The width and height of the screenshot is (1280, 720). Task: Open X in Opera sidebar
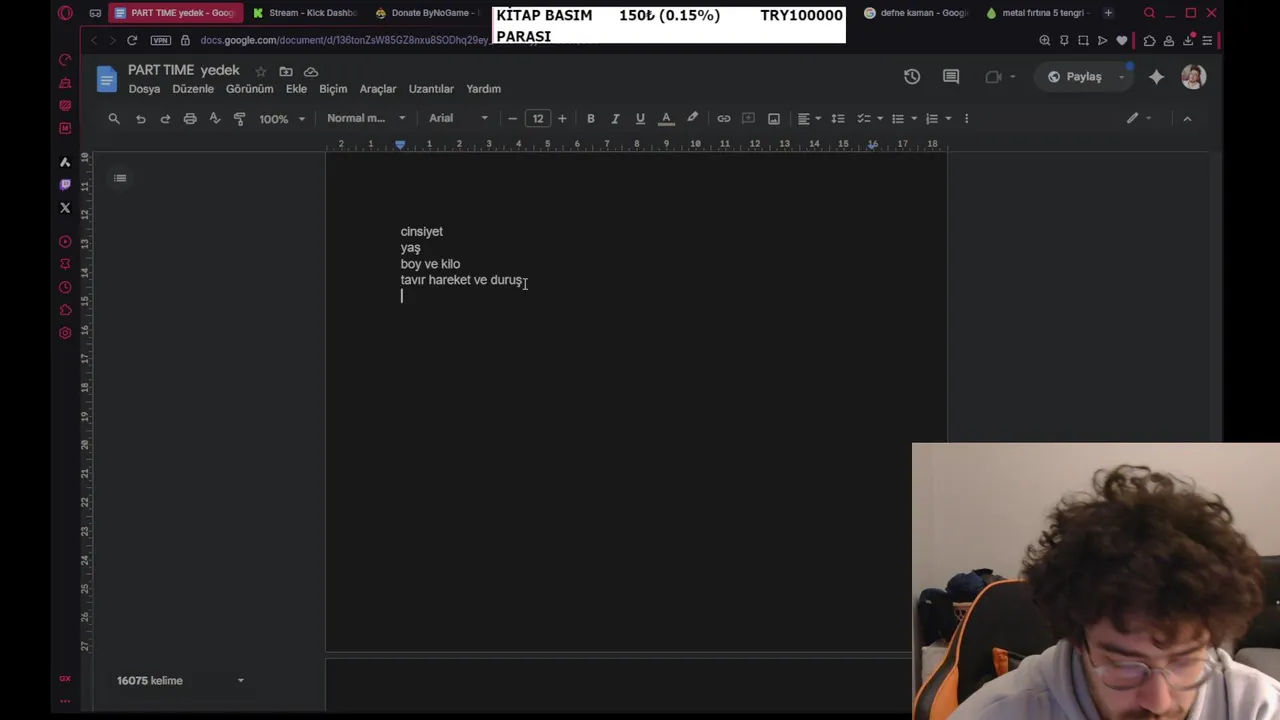coord(65,208)
